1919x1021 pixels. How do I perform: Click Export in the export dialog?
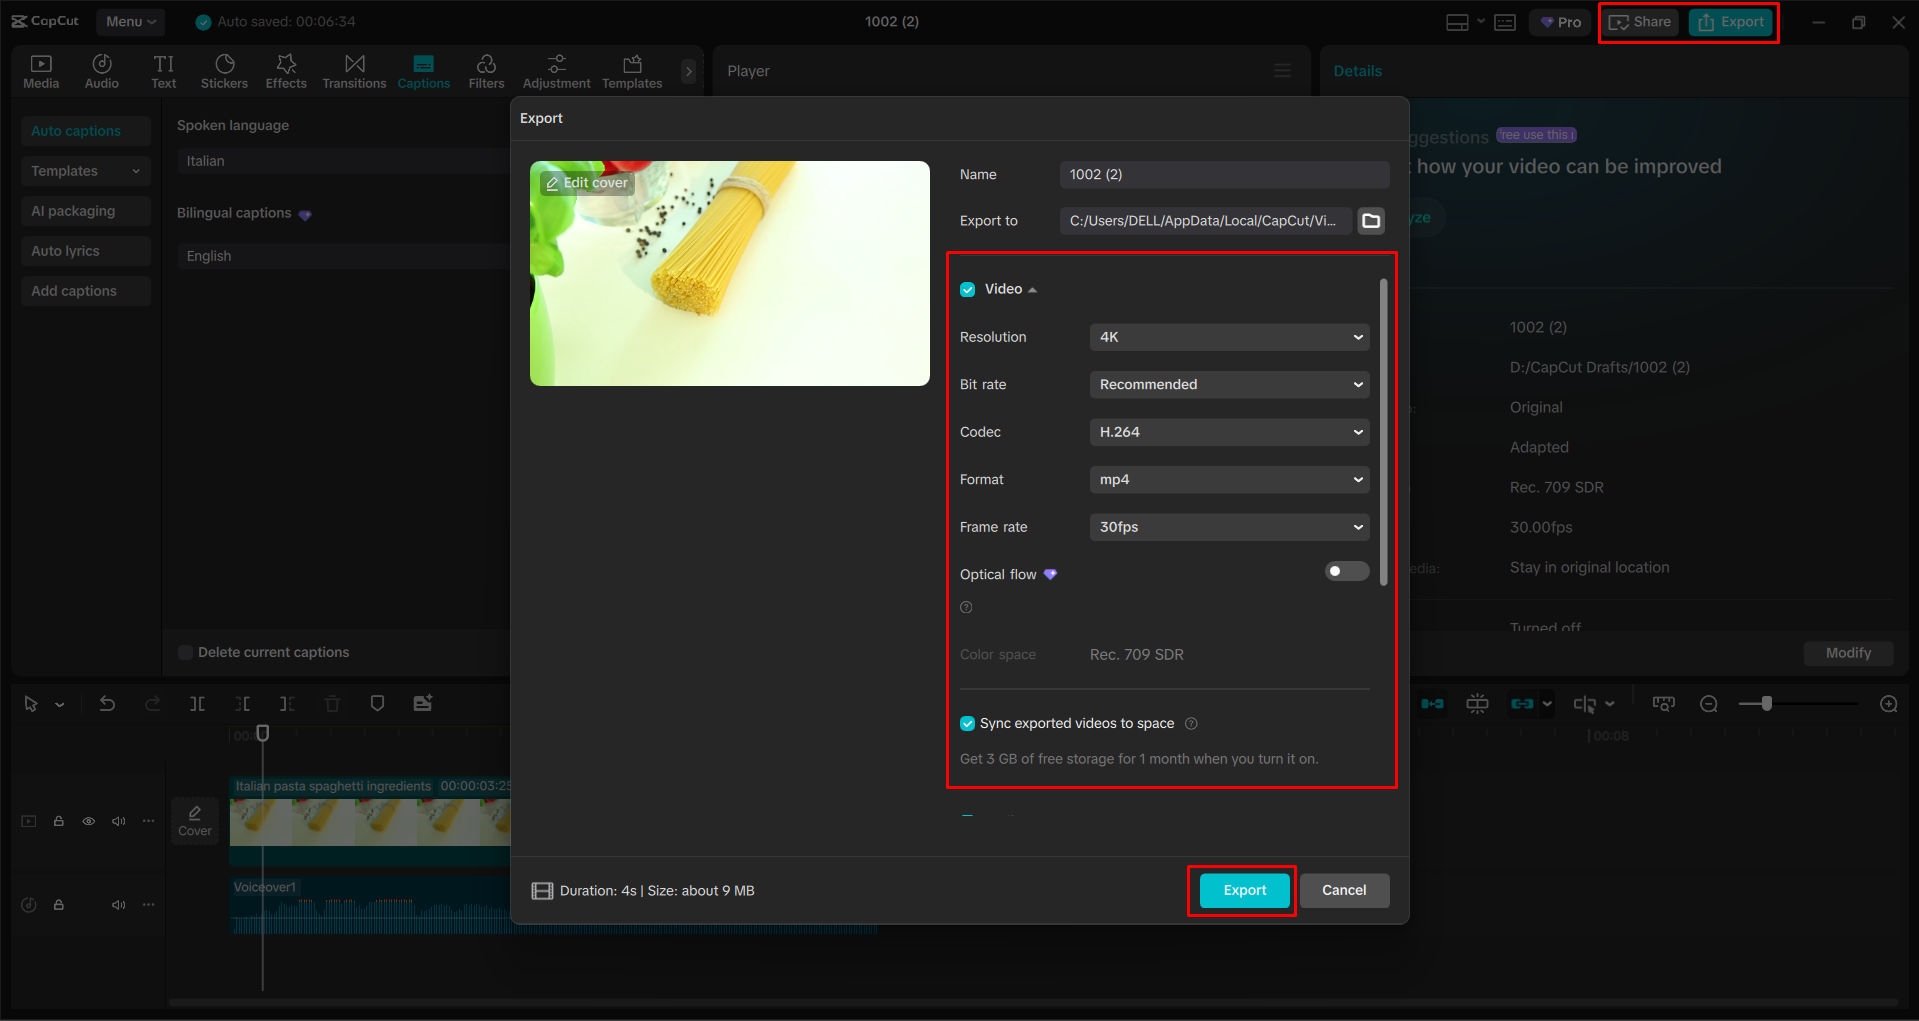[1241, 890]
